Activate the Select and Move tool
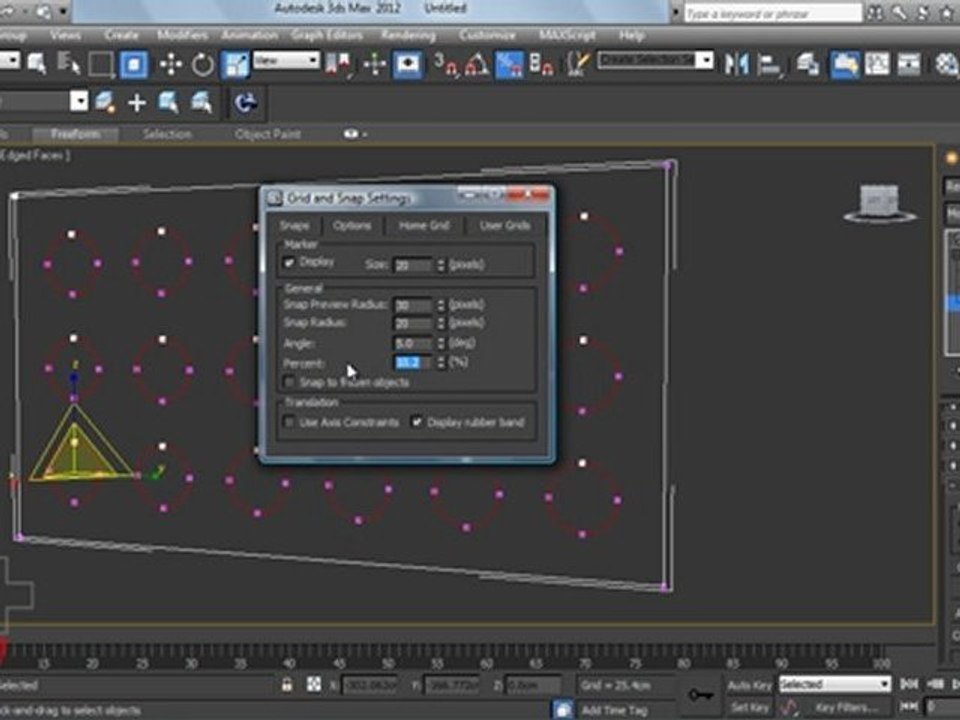Viewport: 960px width, 720px height. pyautogui.click(x=171, y=64)
